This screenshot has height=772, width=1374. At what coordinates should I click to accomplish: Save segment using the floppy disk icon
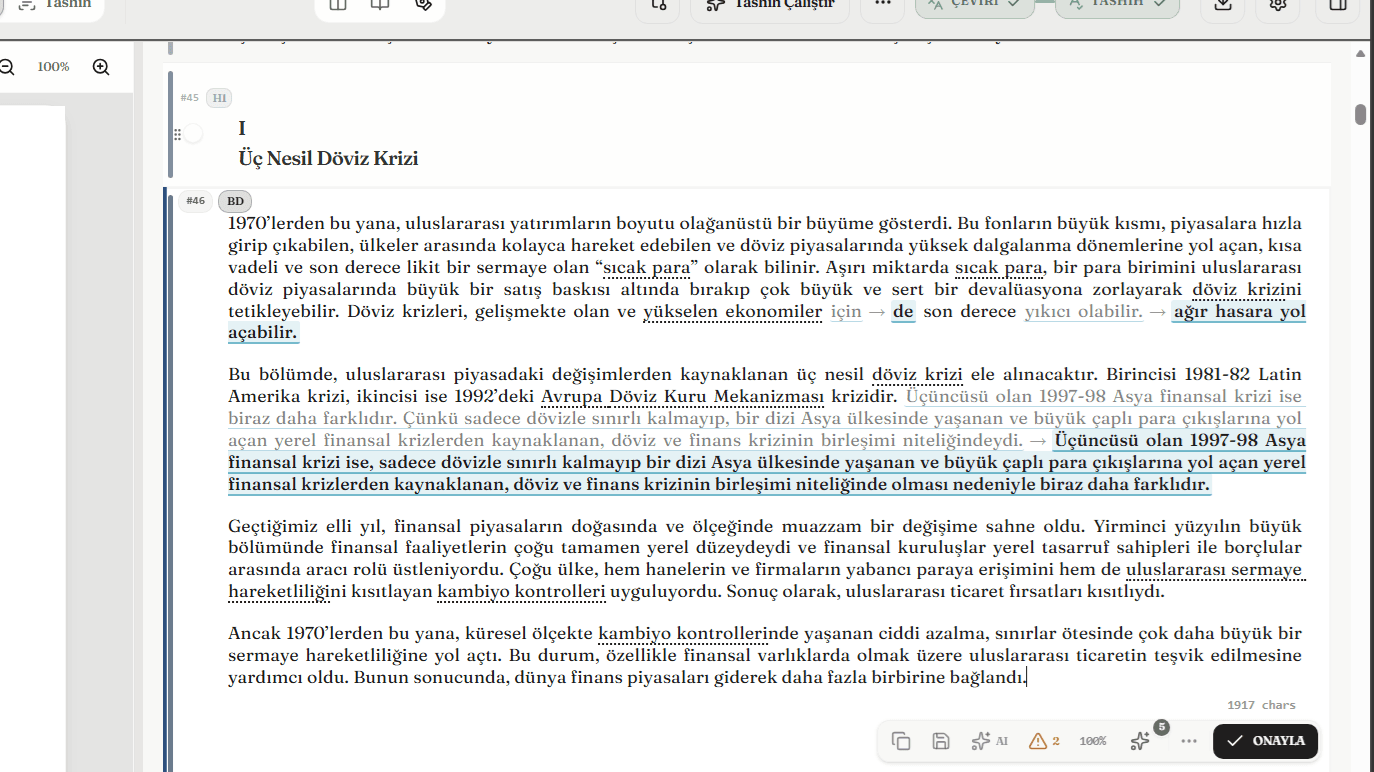[x=941, y=741]
